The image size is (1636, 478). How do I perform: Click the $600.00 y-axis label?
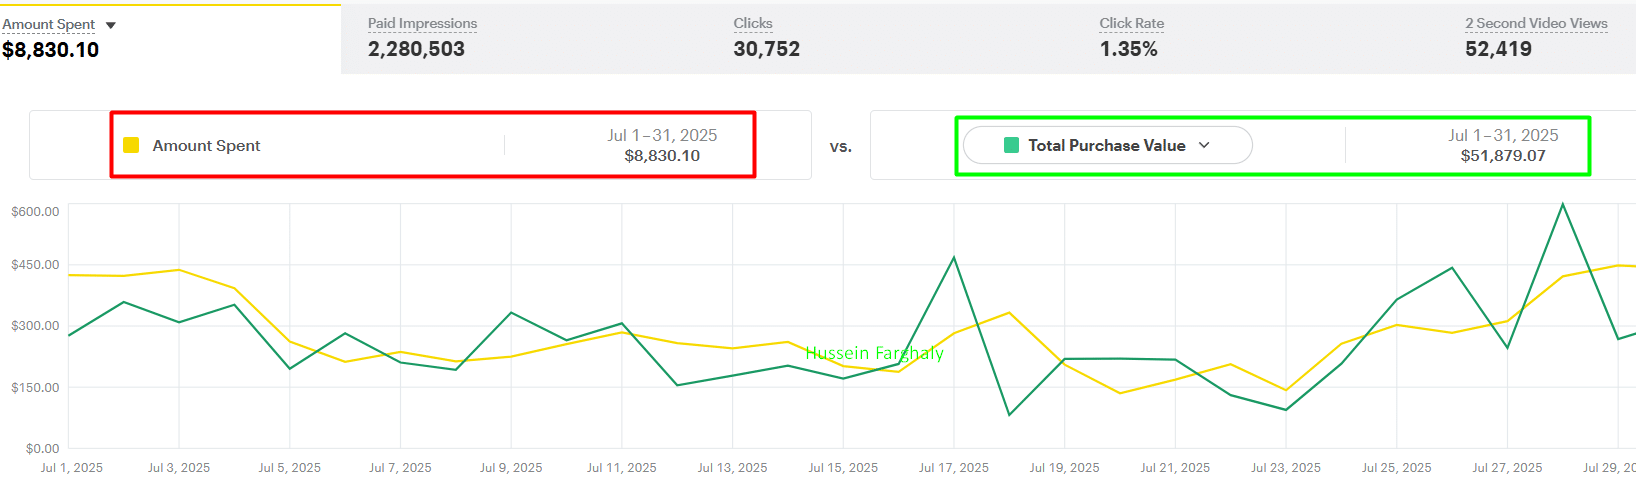coord(35,211)
